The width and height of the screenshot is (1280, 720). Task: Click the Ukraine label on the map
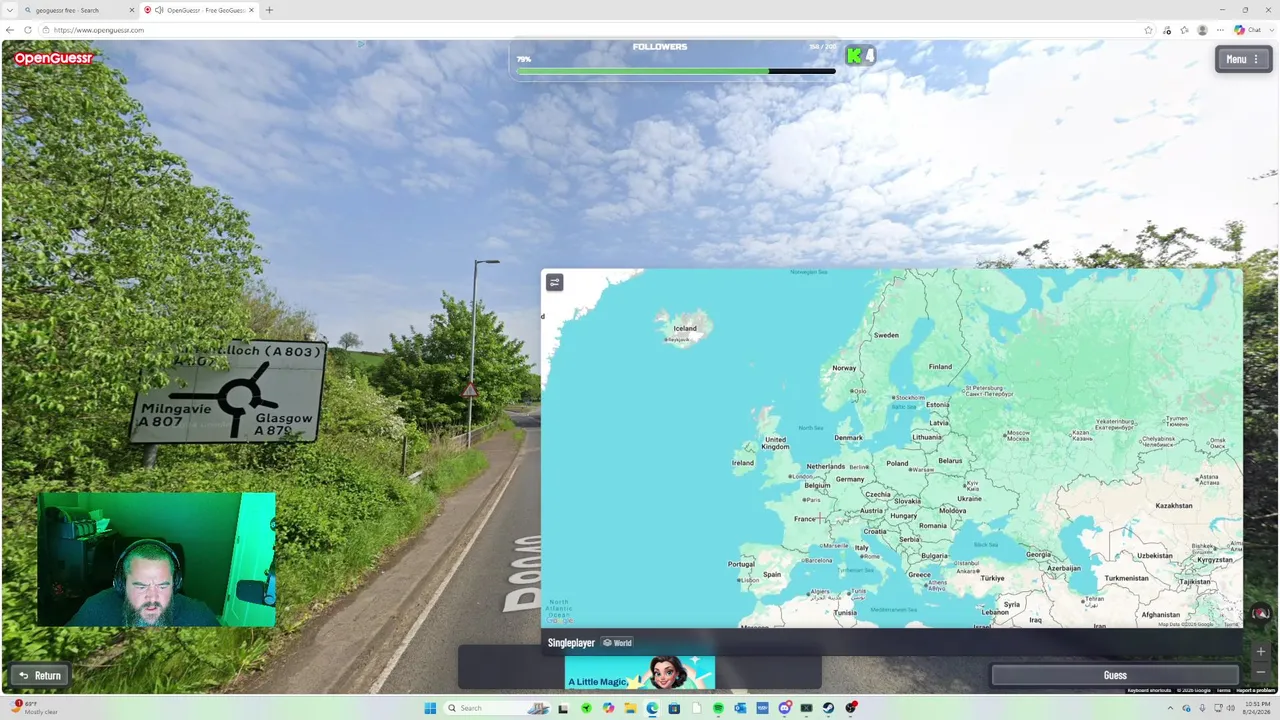pos(969,498)
